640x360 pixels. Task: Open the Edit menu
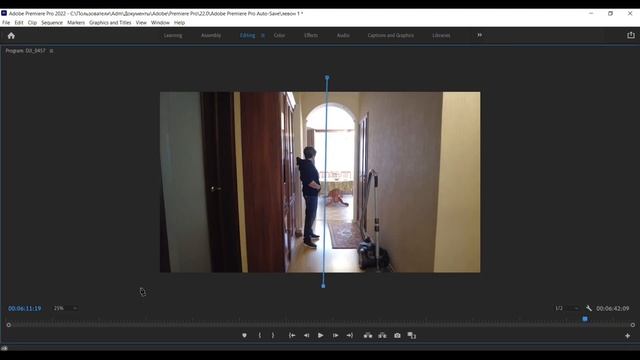coord(19,23)
